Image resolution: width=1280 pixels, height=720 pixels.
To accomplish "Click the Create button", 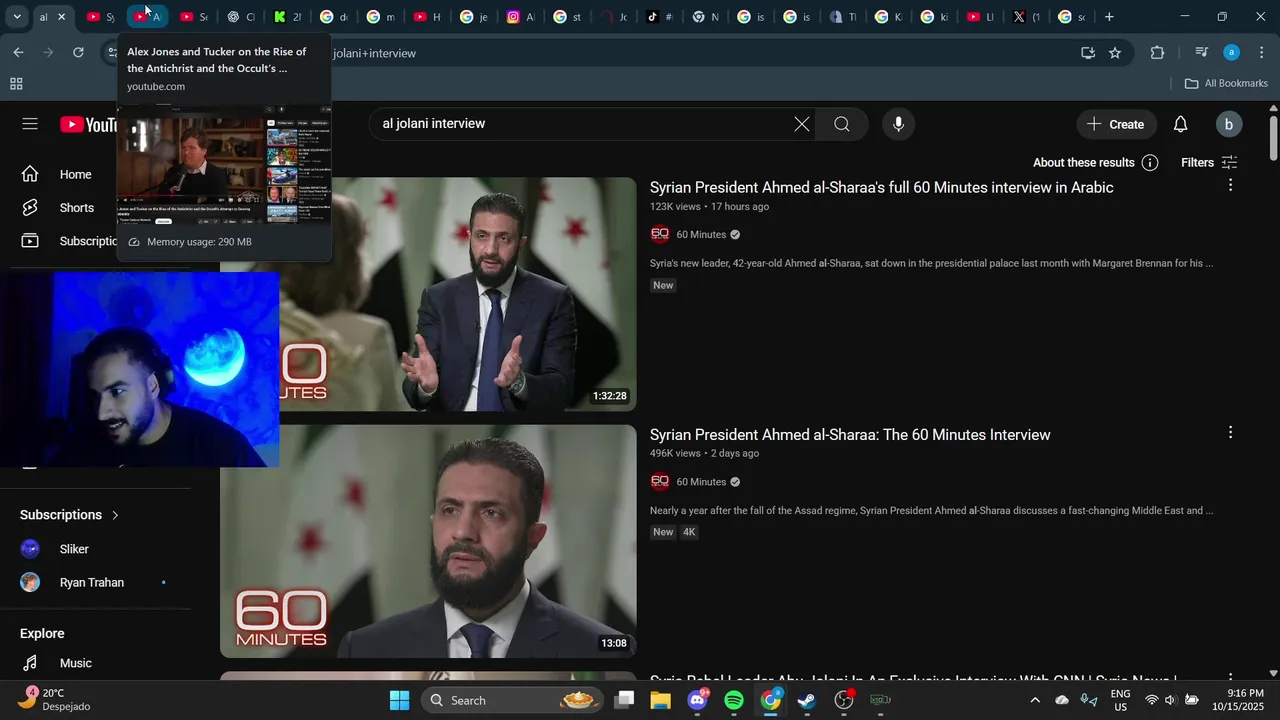I will tap(1116, 124).
